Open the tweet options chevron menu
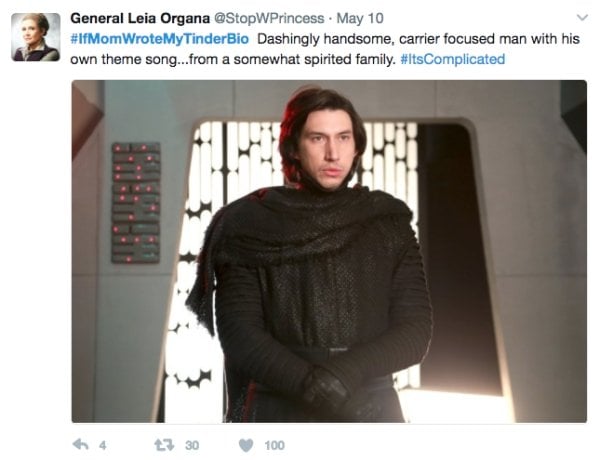This screenshot has width=600, height=460. coord(582,18)
